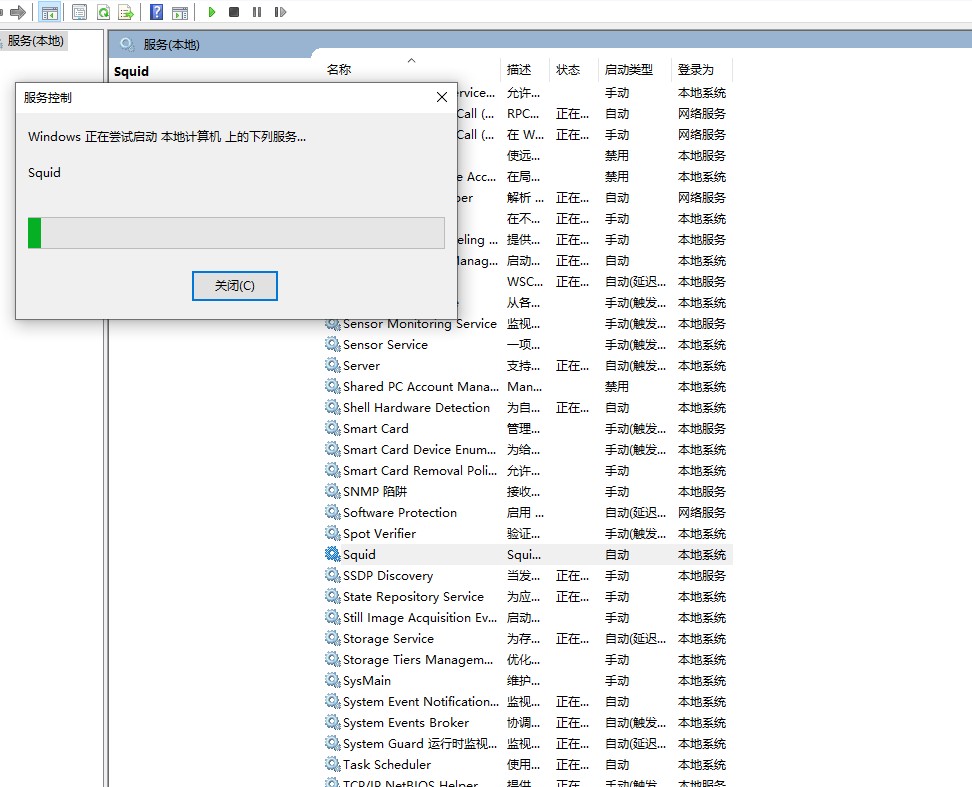Click the Forward arrow in the toolbar

click(18, 12)
